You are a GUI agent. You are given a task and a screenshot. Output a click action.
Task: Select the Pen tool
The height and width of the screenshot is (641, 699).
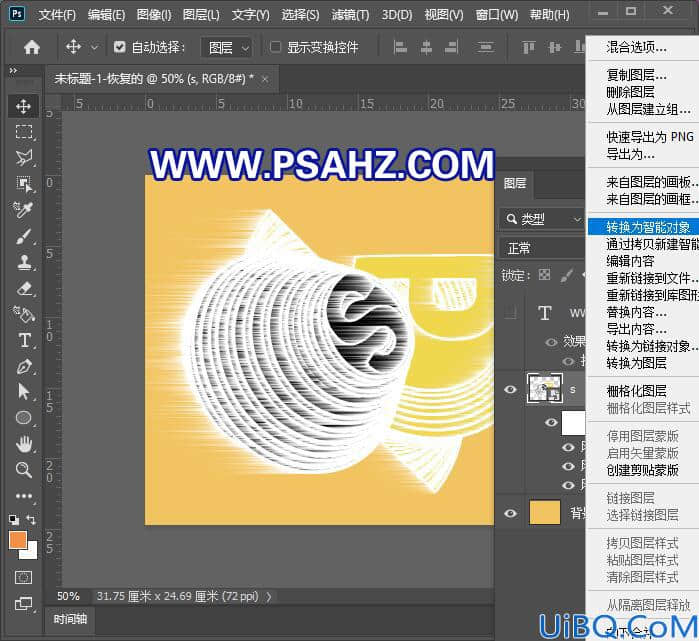tap(24, 366)
